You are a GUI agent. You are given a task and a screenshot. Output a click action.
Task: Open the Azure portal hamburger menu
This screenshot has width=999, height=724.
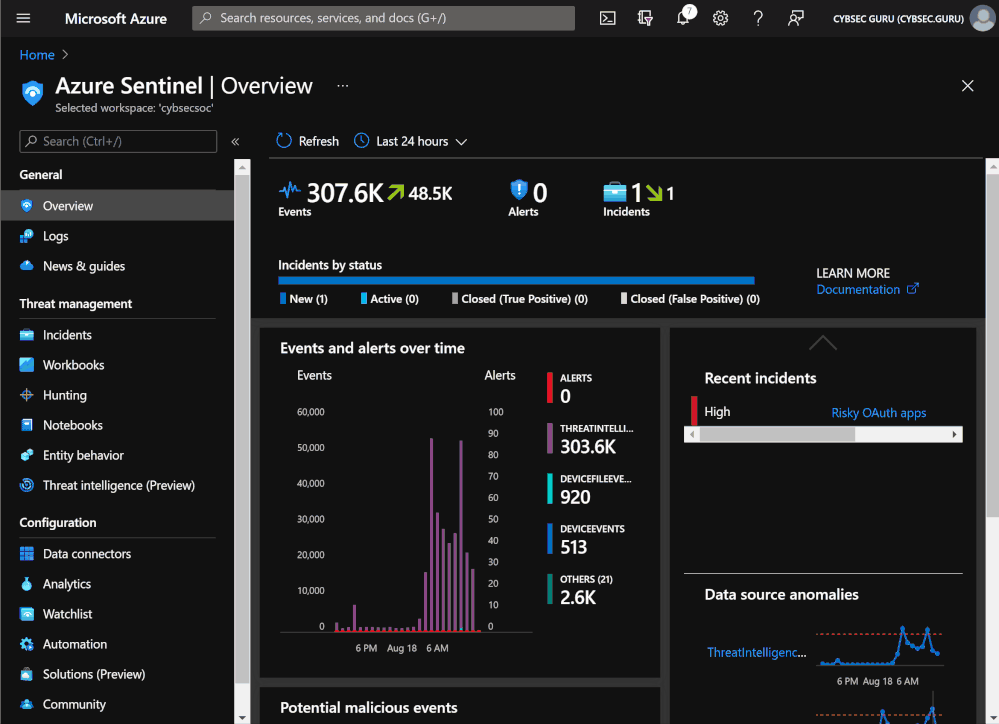[x=23, y=18]
